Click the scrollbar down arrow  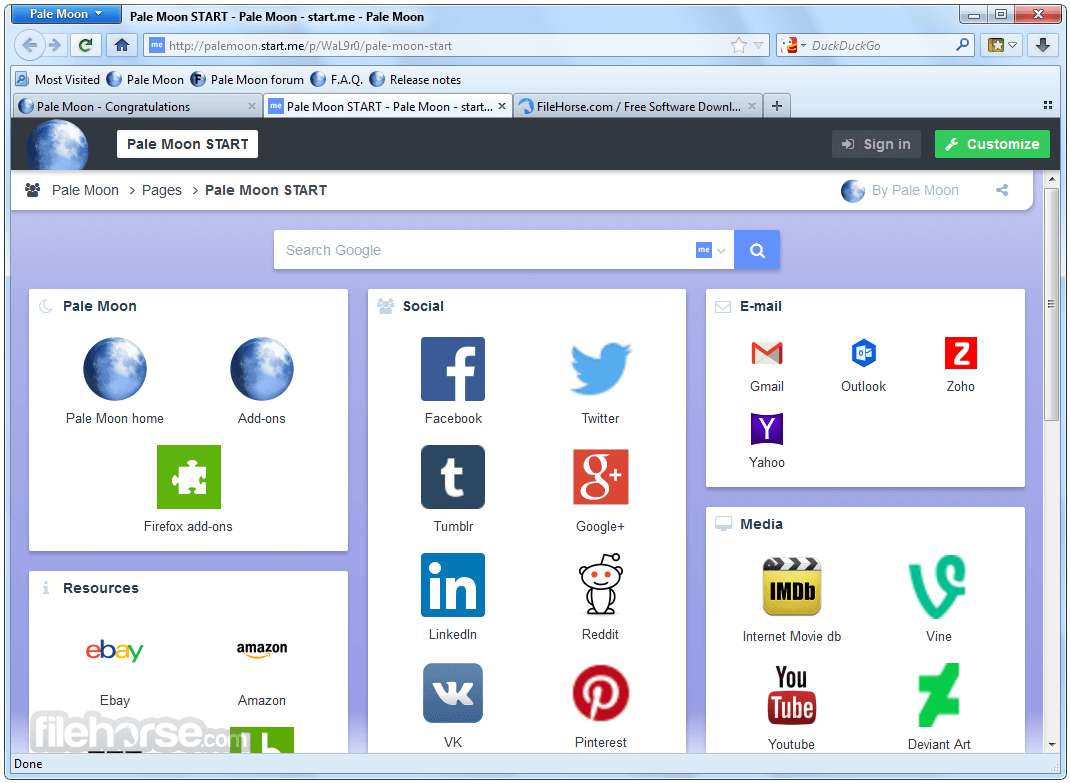[1052, 745]
